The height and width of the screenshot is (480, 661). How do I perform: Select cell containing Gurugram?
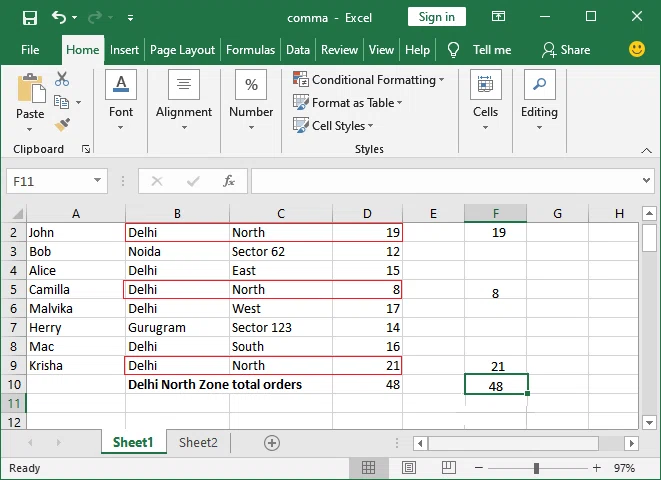[x=177, y=327]
